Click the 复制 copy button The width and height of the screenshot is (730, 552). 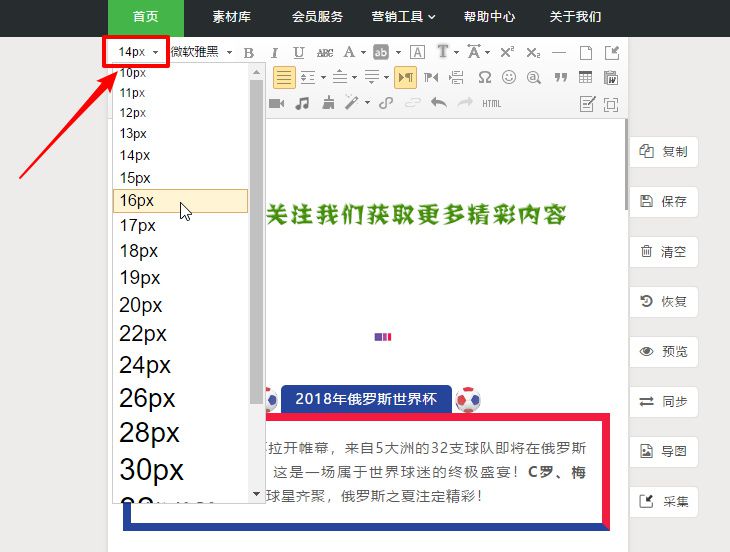click(664, 152)
